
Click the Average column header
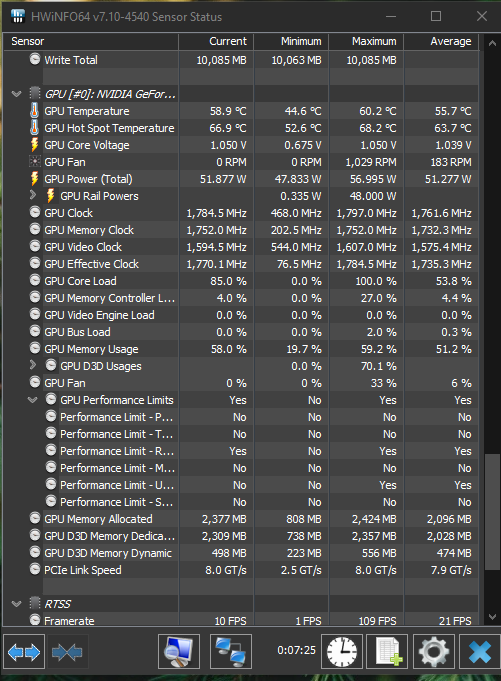click(x=441, y=41)
